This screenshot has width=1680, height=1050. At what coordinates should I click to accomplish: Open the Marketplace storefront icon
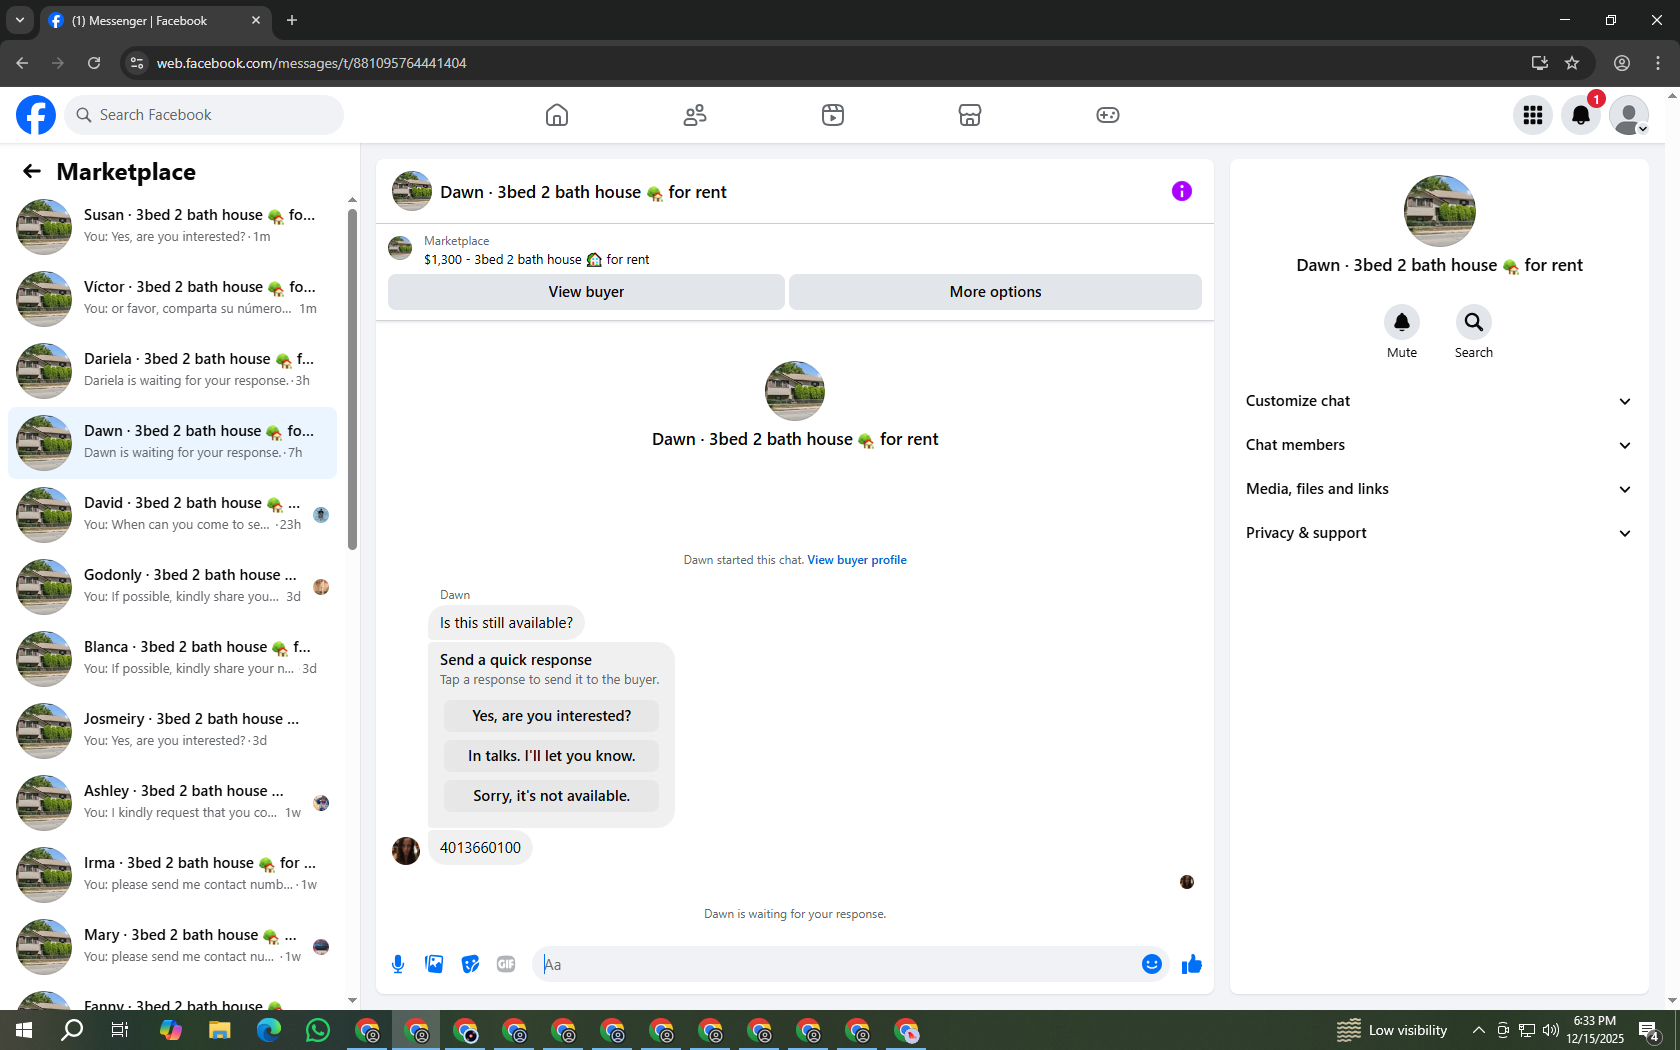970,115
